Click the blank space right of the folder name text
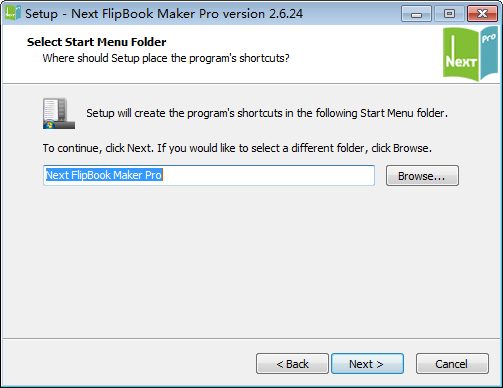Image resolution: width=503 pixels, height=388 pixels. (x=267, y=175)
